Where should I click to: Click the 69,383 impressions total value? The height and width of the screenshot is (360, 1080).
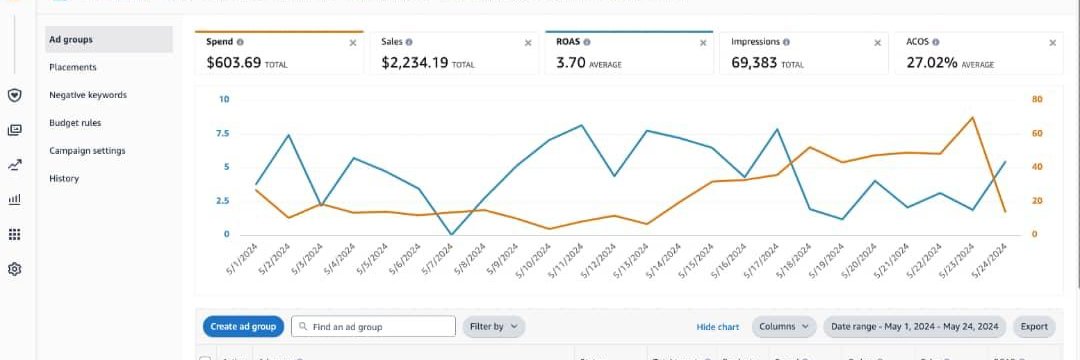point(754,63)
